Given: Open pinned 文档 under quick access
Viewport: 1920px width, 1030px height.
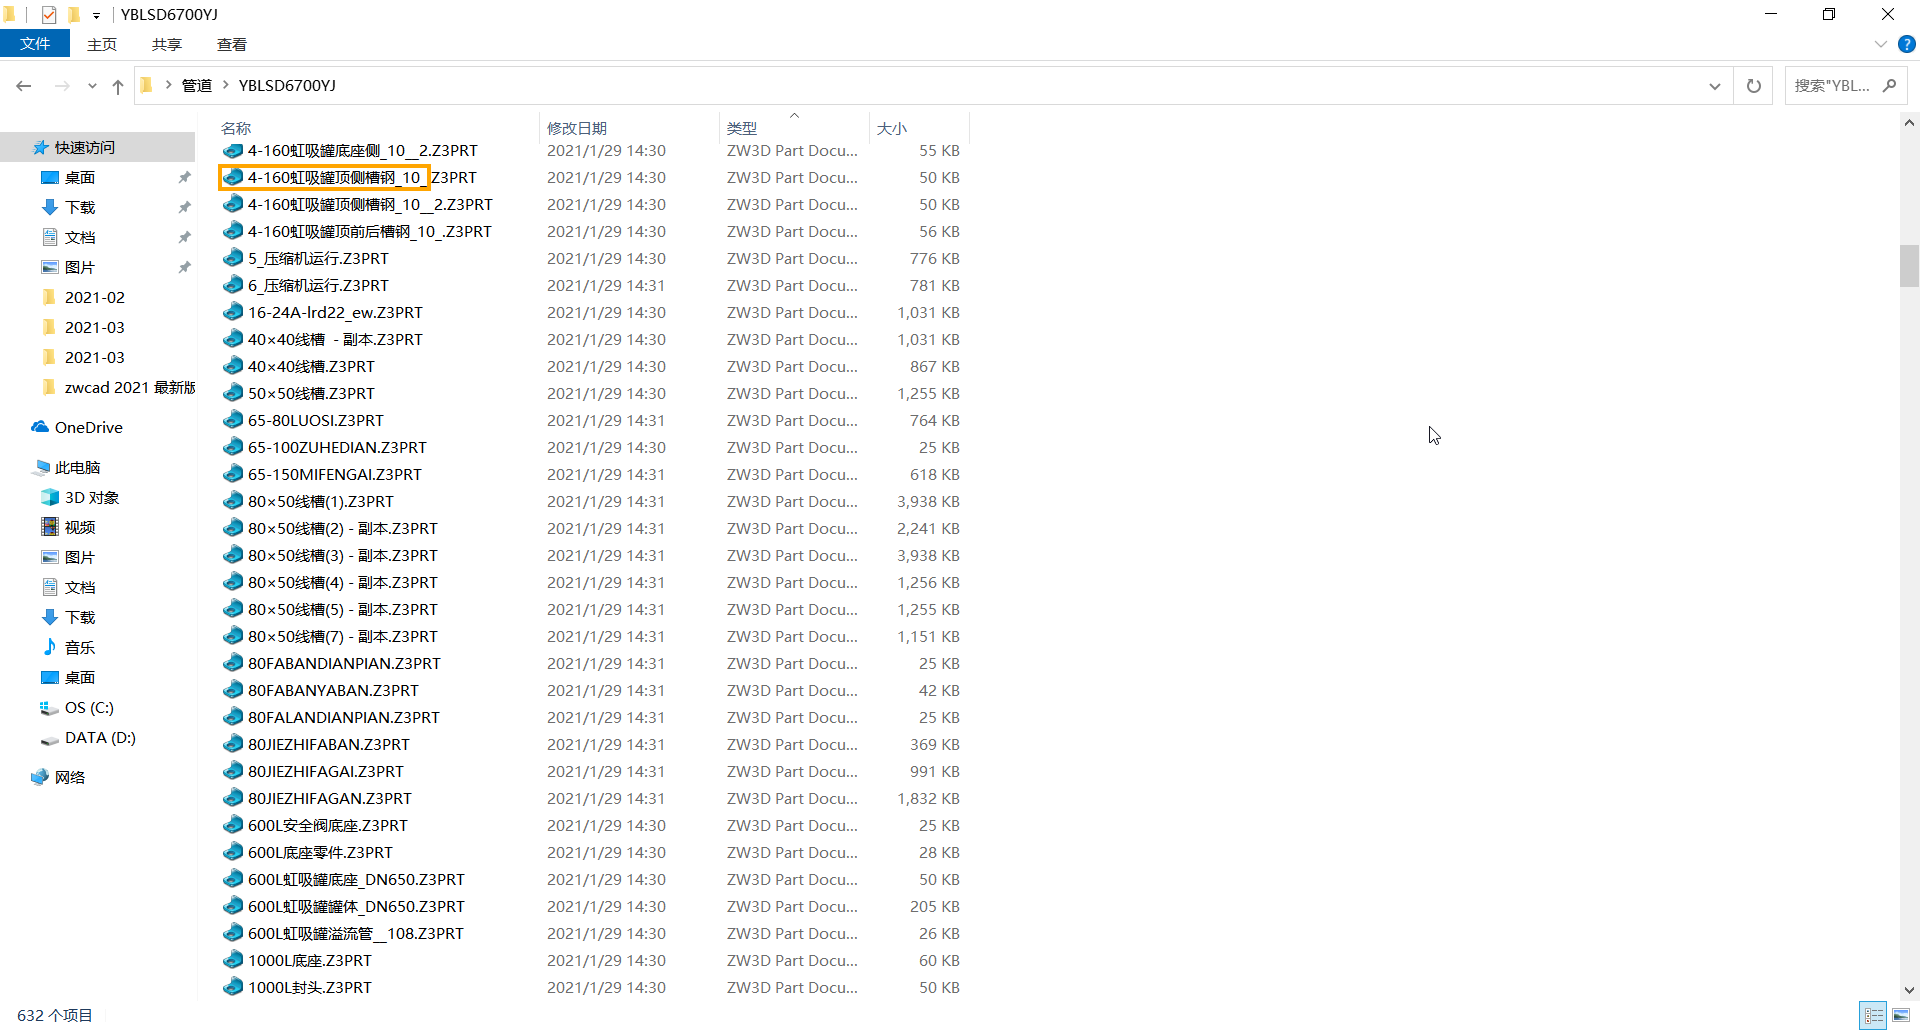Looking at the screenshot, I should tap(80, 237).
